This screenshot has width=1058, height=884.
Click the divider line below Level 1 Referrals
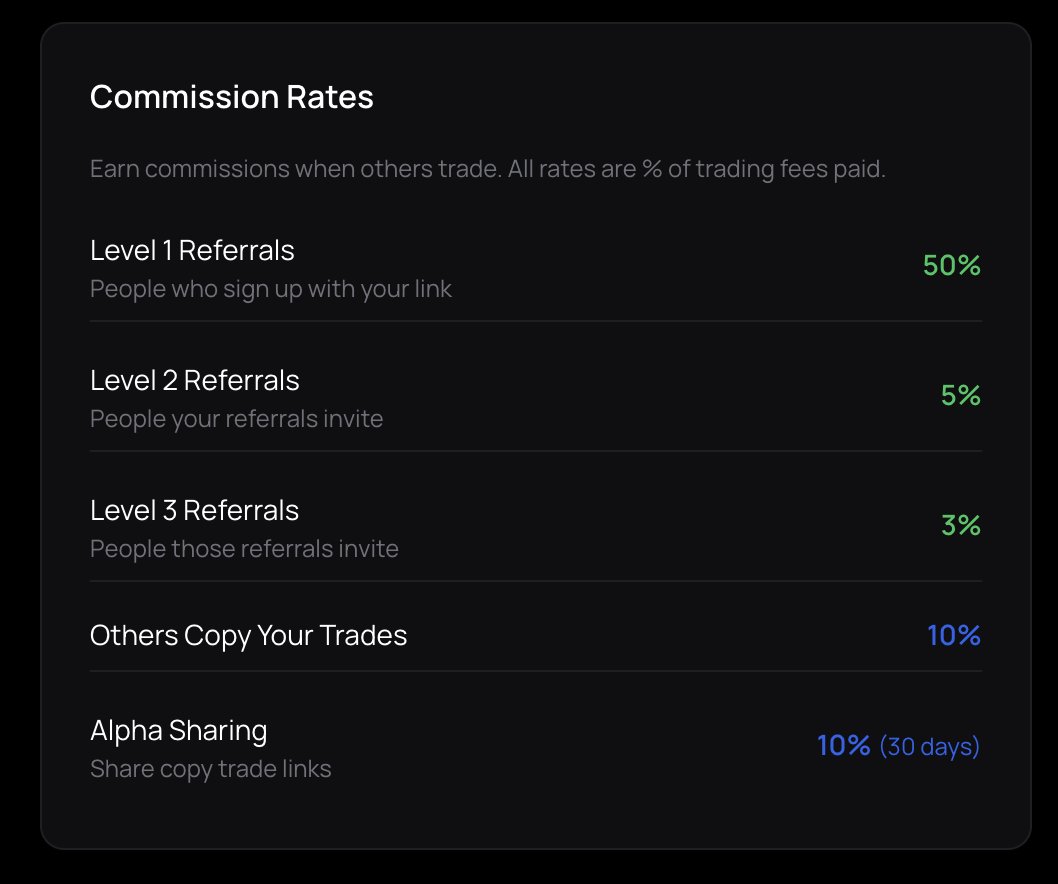pos(535,321)
